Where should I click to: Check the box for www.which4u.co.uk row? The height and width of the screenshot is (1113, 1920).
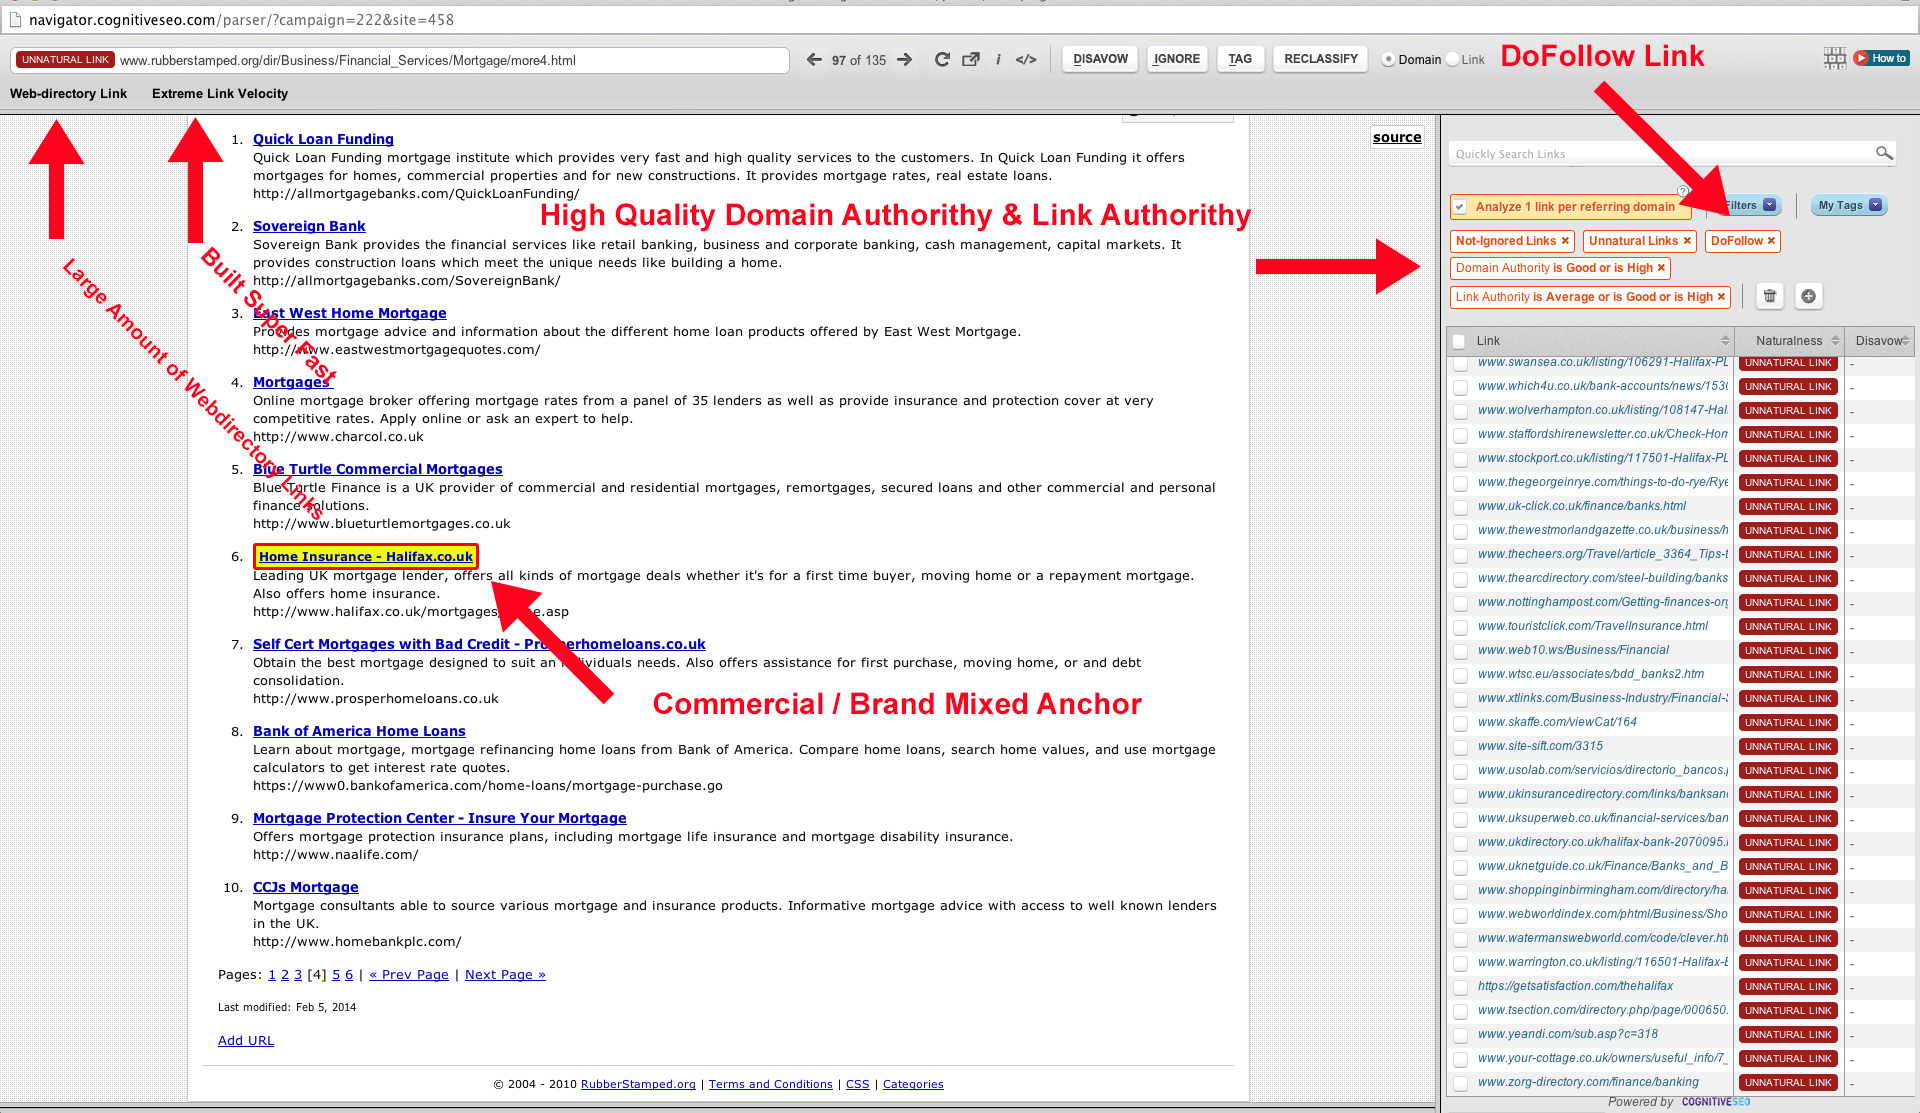pos(1461,387)
